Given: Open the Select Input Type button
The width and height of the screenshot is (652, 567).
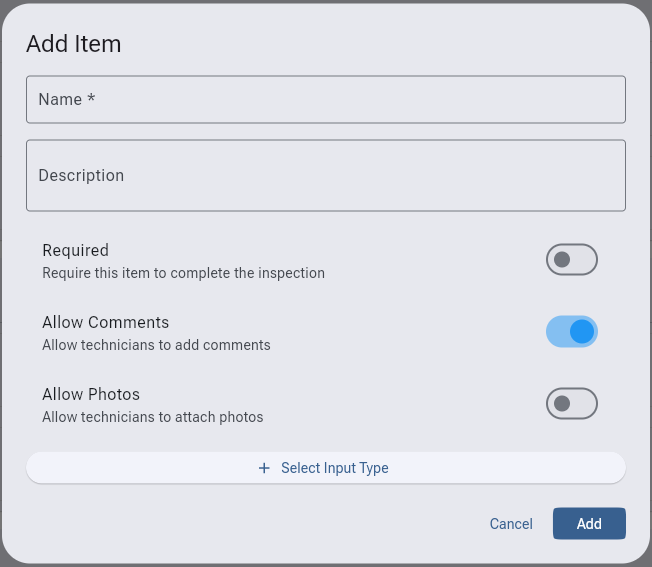Looking at the screenshot, I should click(326, 468).
